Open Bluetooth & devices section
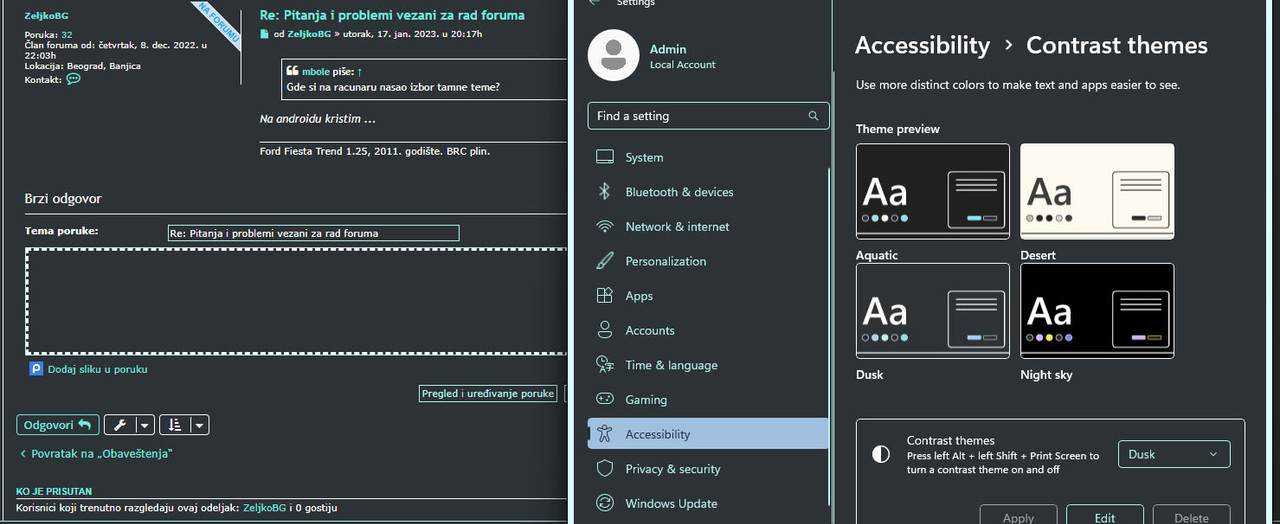The image size is (1280, 524). [708, 192]
